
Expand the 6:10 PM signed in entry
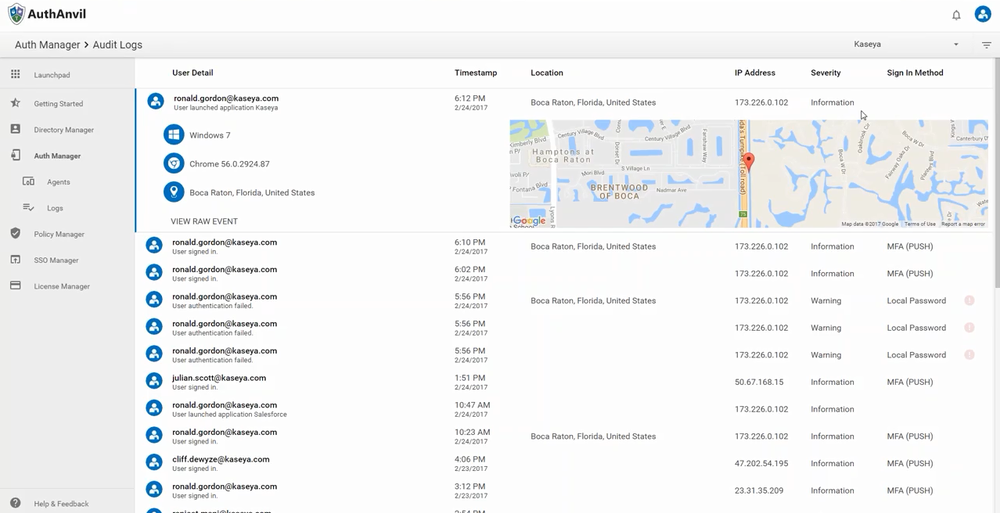(x=565, y=246)
